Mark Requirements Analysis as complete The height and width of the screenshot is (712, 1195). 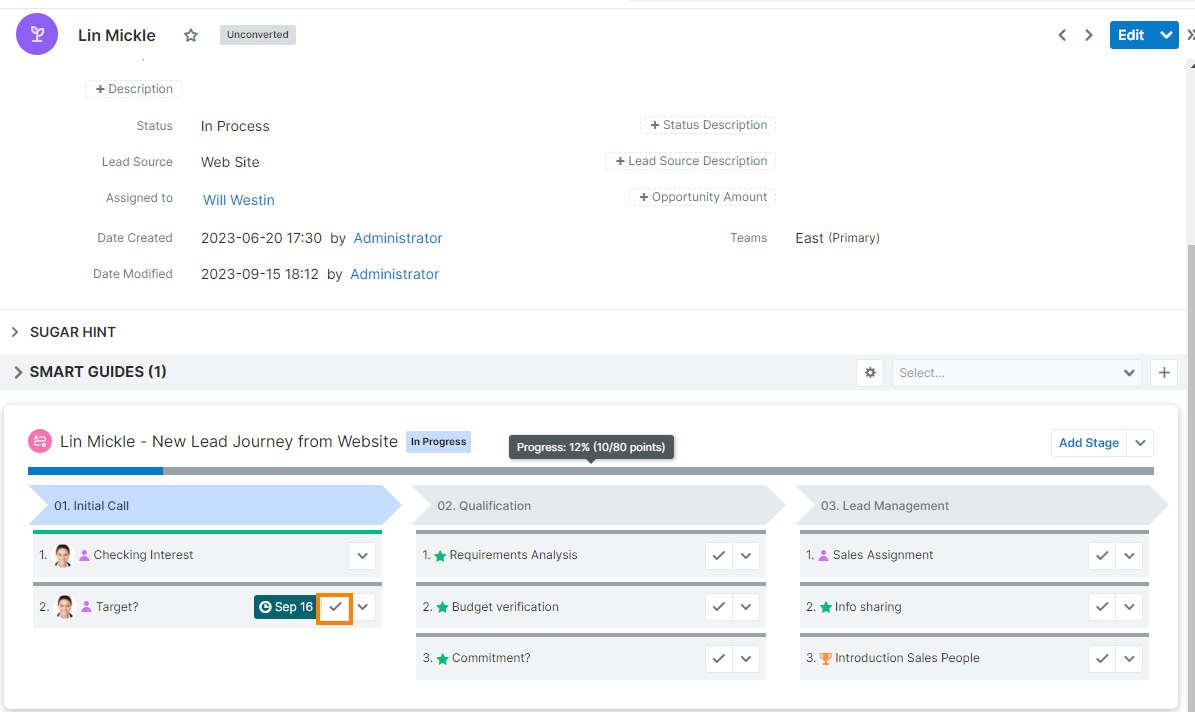[719, 556]
